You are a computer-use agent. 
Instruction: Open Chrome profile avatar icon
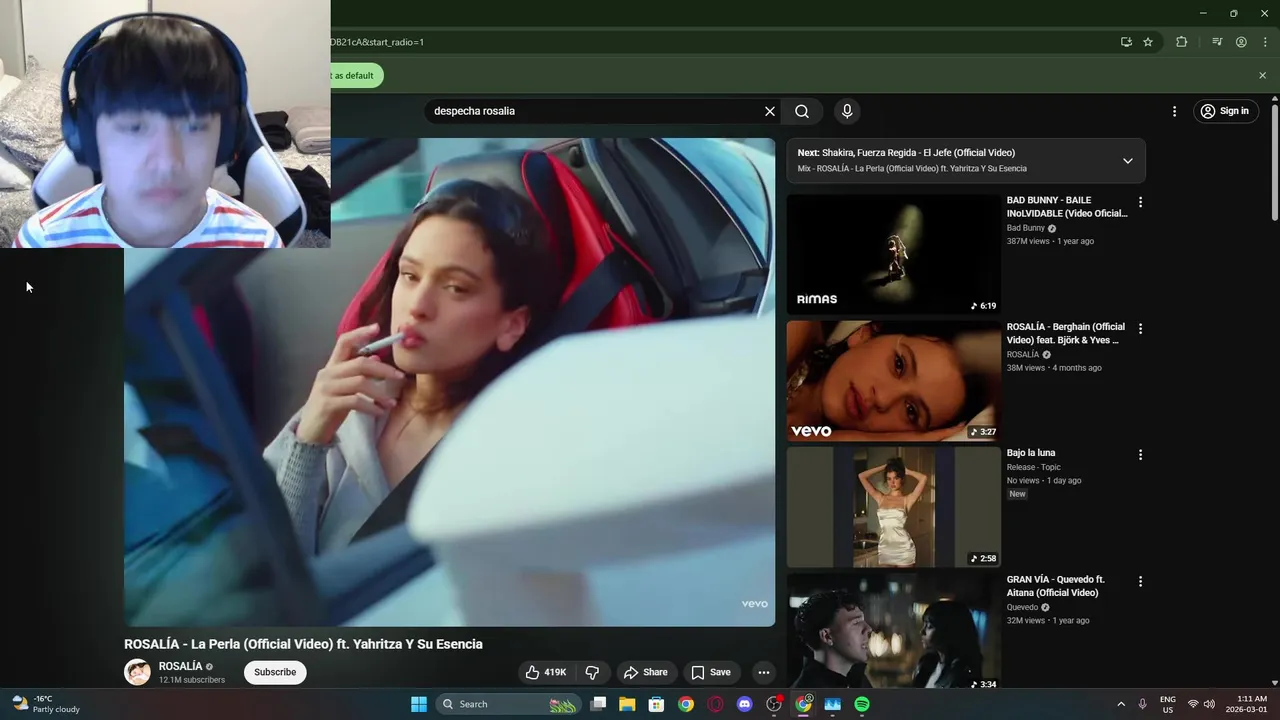click(1241, 42)
